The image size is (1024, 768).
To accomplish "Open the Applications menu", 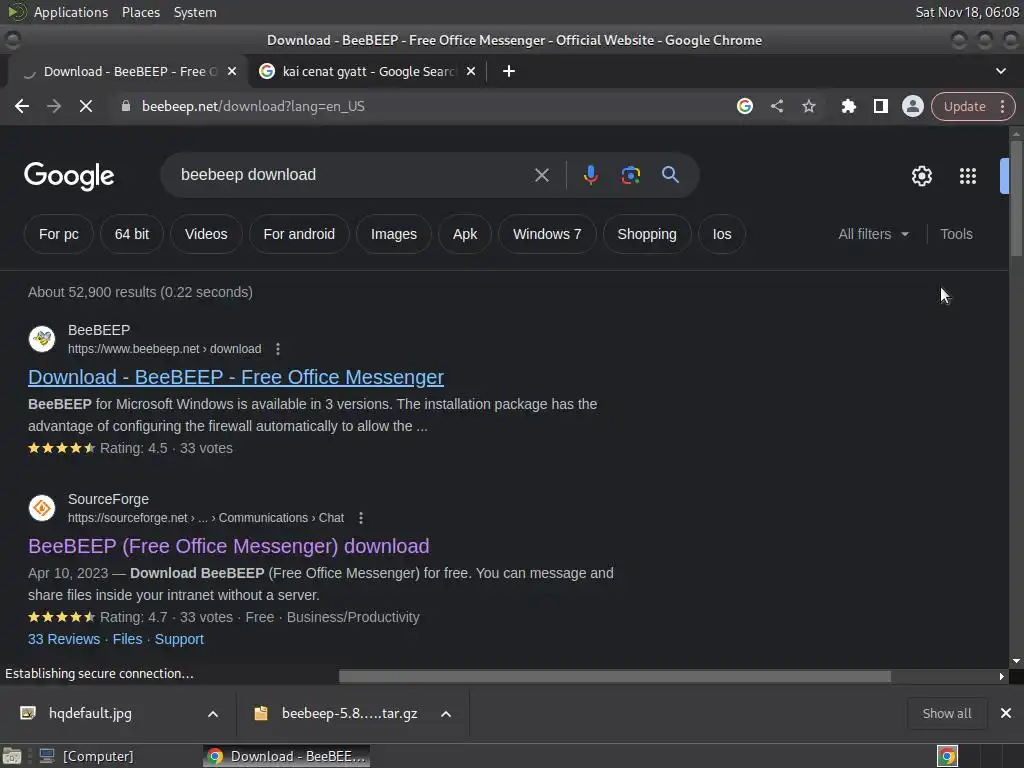I will click(71, 12).
